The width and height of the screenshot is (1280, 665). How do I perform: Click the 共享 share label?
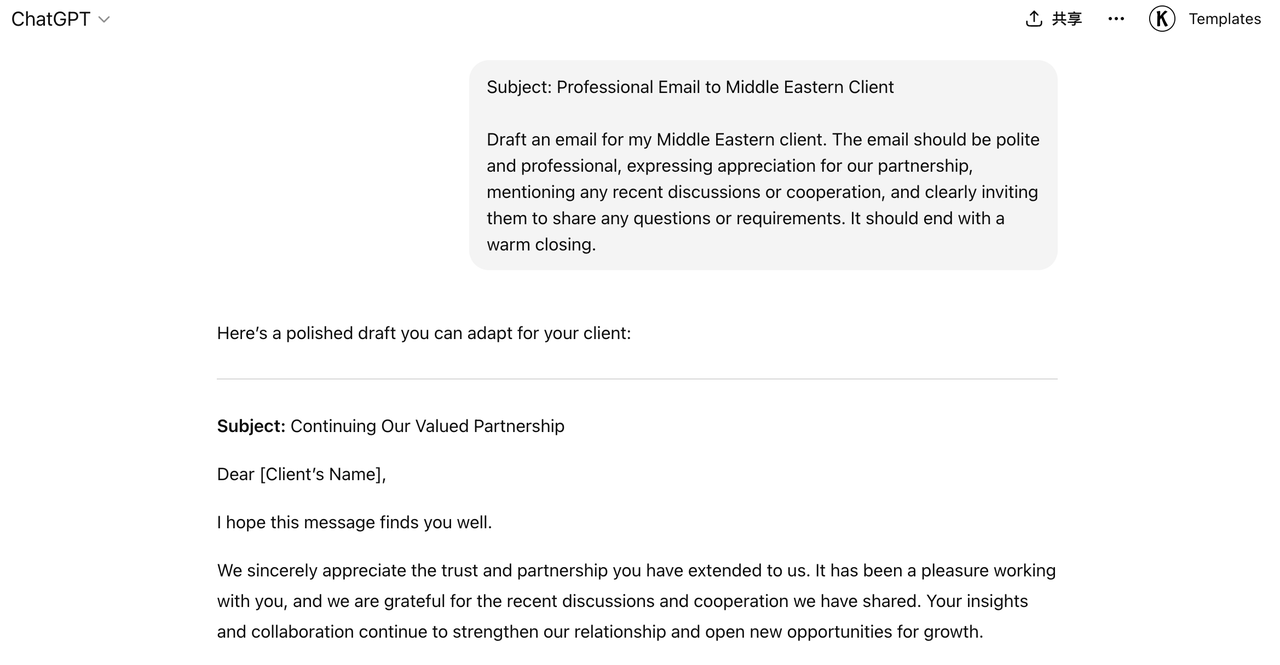pyautogui.click(x=1067, y=19)
